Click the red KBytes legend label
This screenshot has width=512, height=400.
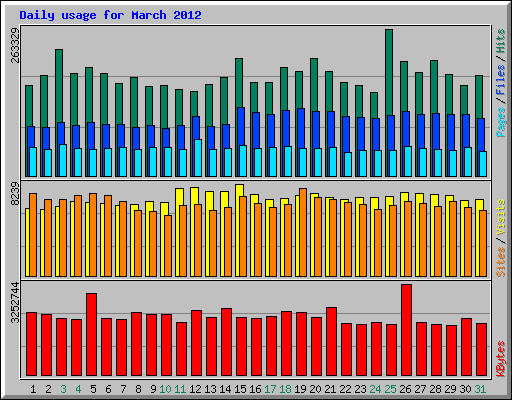[x=501, y=359]
